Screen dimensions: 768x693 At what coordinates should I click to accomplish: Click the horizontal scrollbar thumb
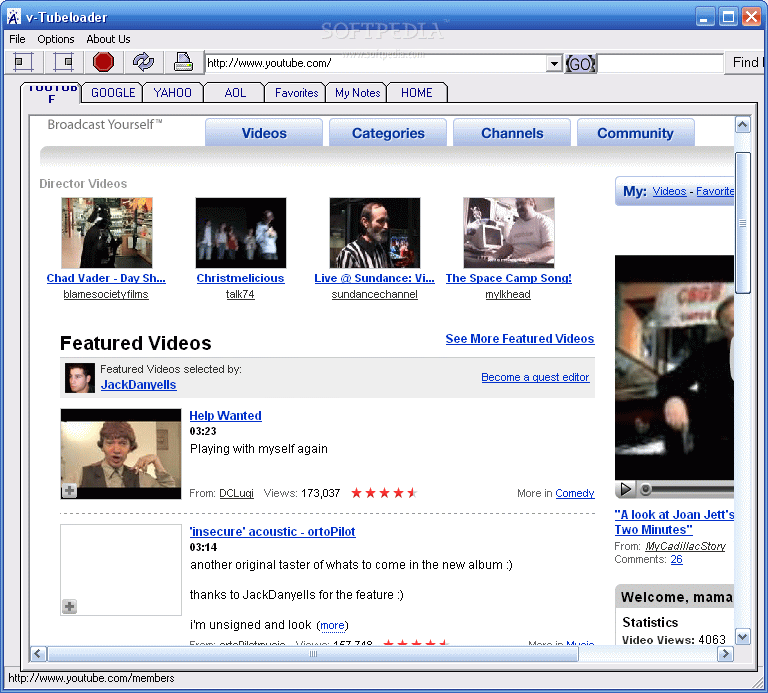point(313,654)
